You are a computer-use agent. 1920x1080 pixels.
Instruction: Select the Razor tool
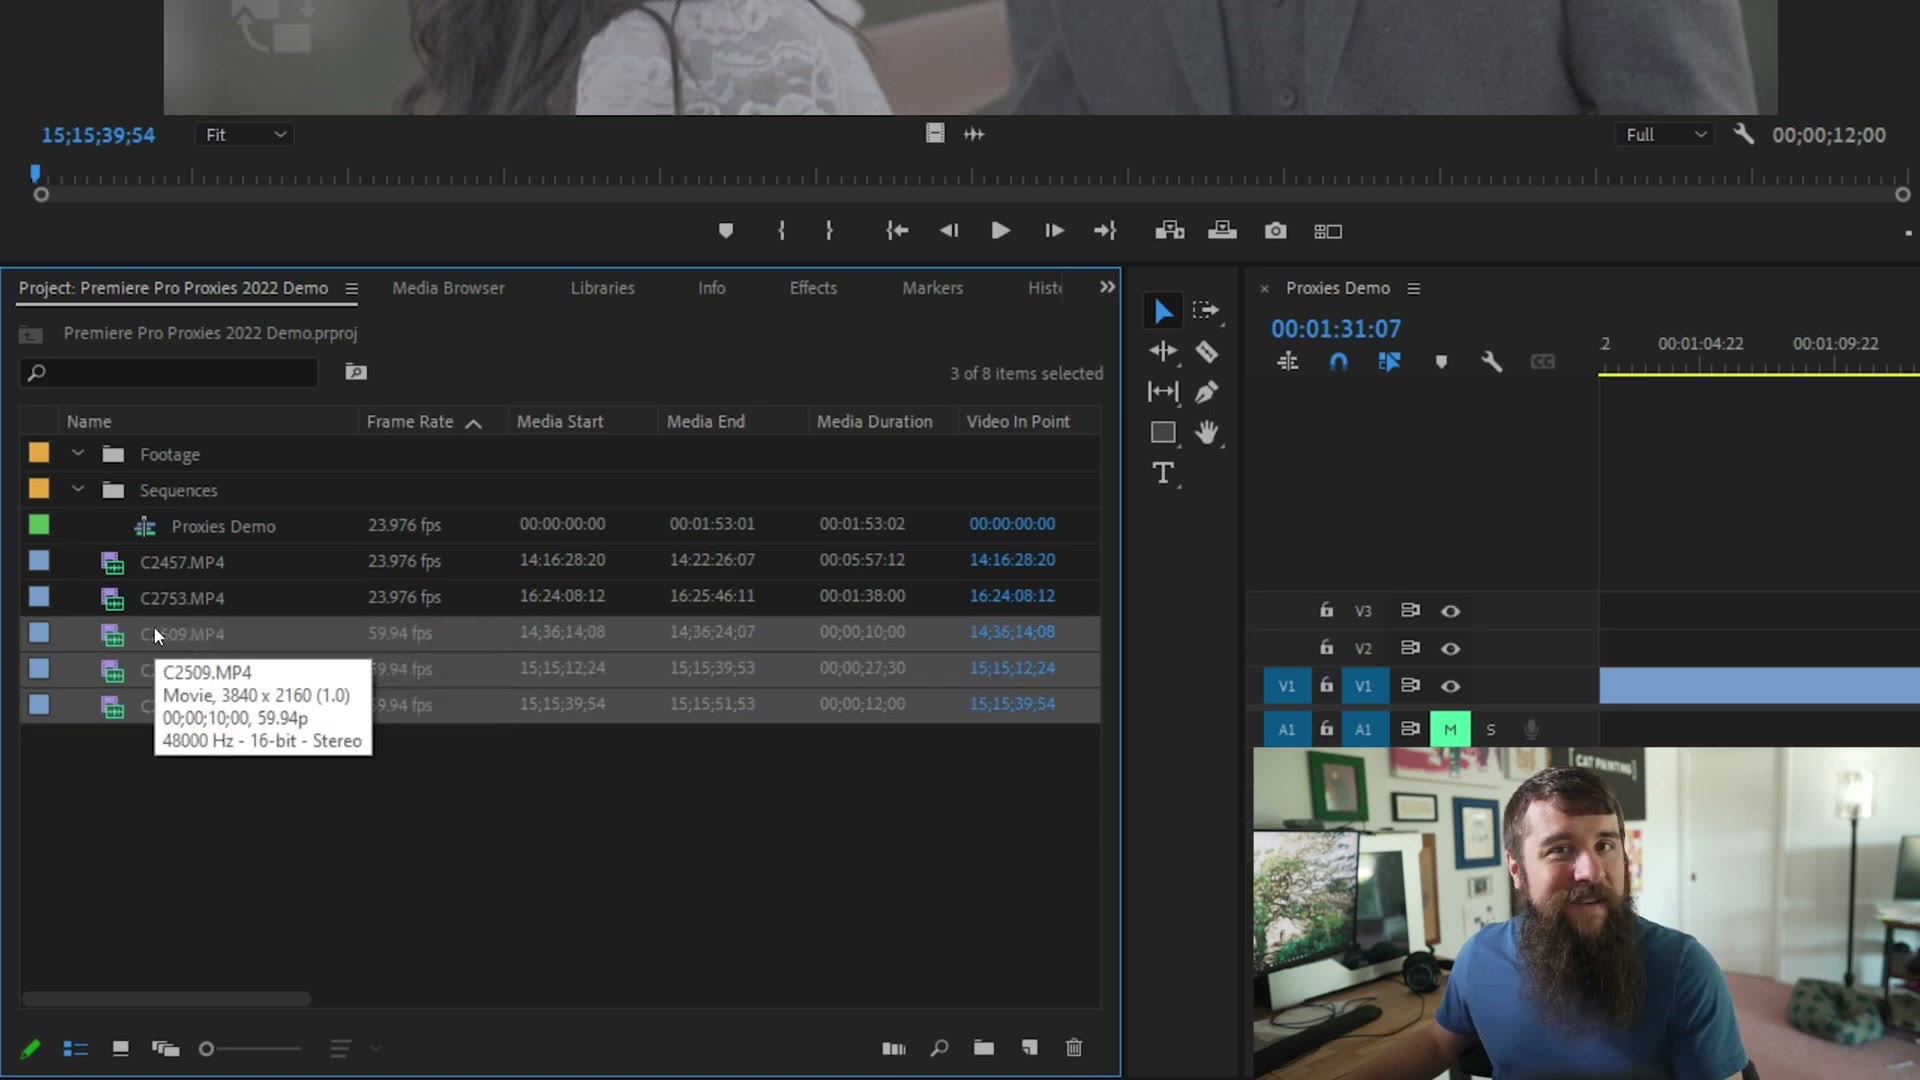[1206, 351]
